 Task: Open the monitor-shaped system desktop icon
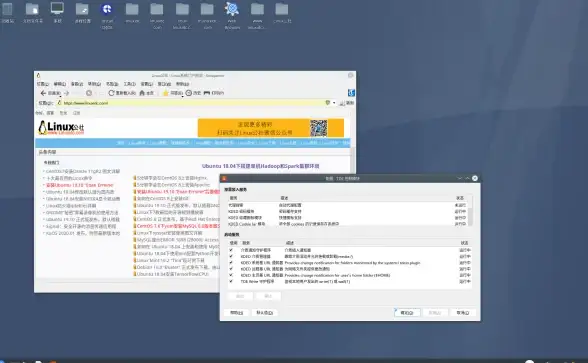pos(57,8)
